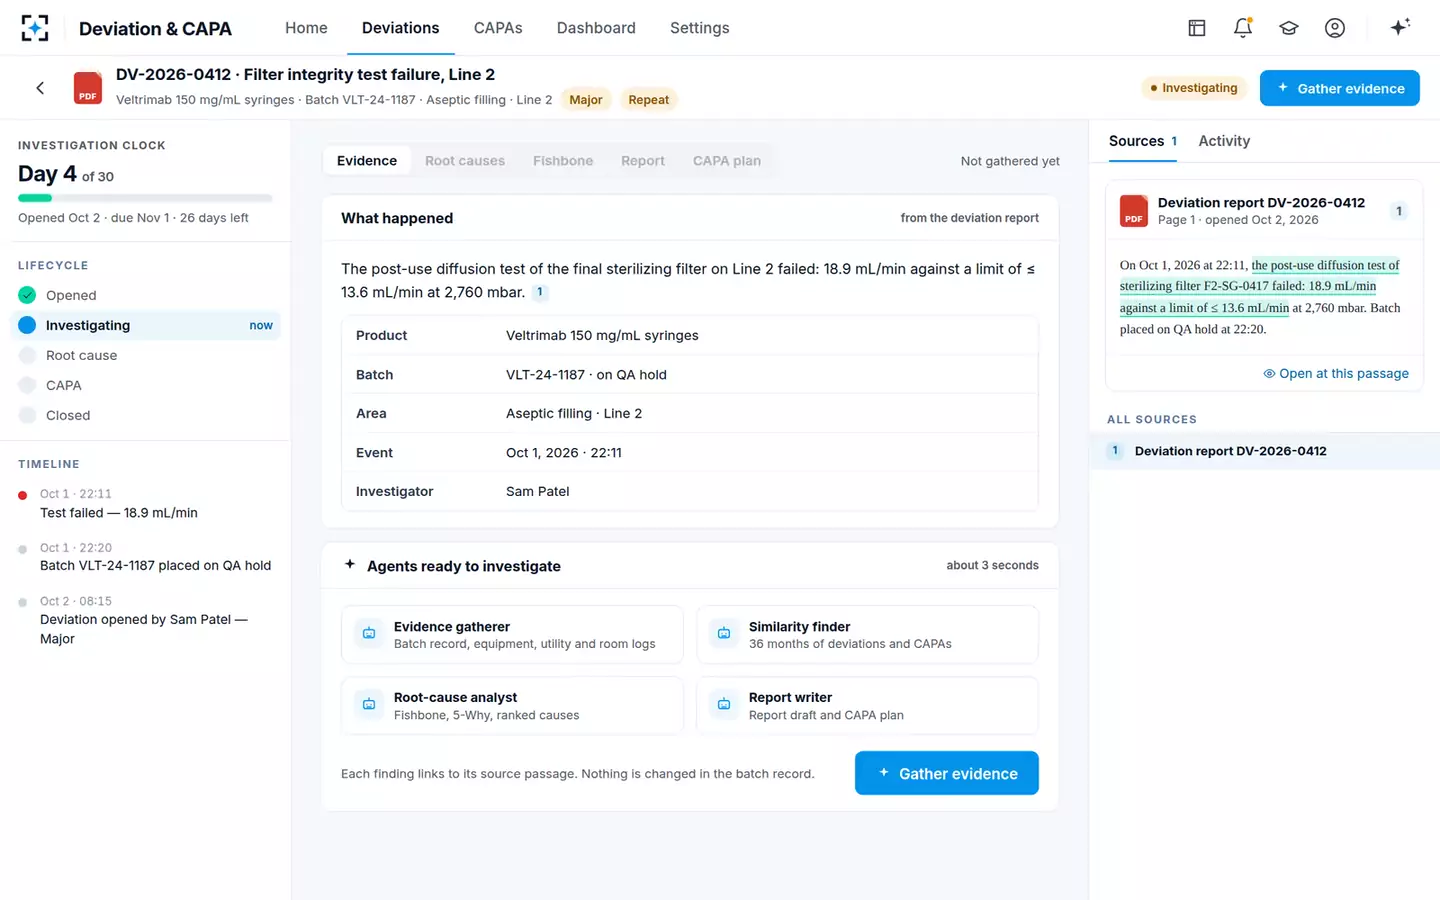Click the PDF icon beside the DV-2026-0412 title
The height and width of the screenshot is (900, 1440).
[x=88, y=88]
